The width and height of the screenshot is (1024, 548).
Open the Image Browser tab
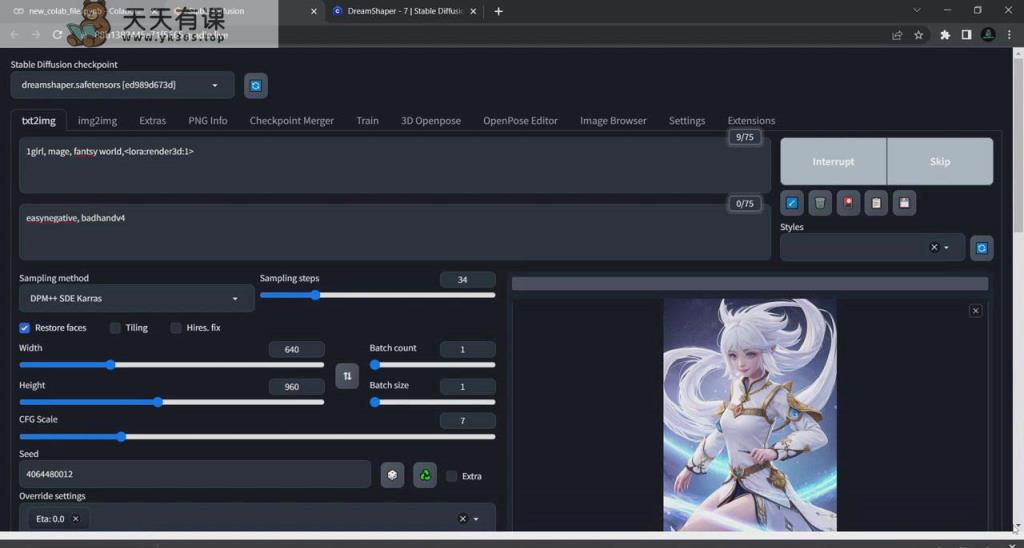pyautogui.click(x=613, y=121)
